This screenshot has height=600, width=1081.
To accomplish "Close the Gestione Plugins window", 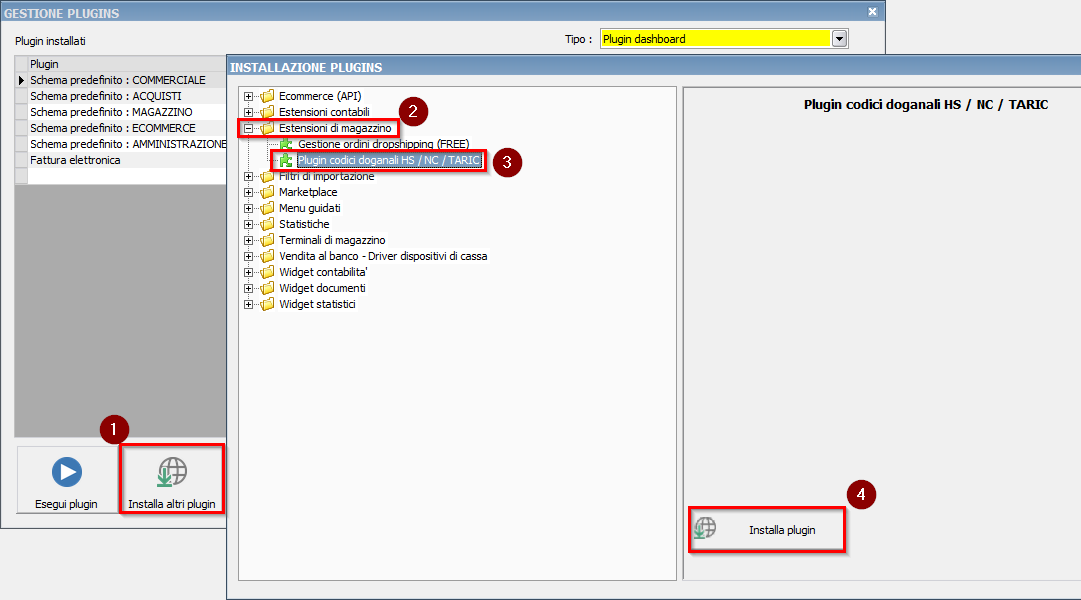I will point(872,12).
